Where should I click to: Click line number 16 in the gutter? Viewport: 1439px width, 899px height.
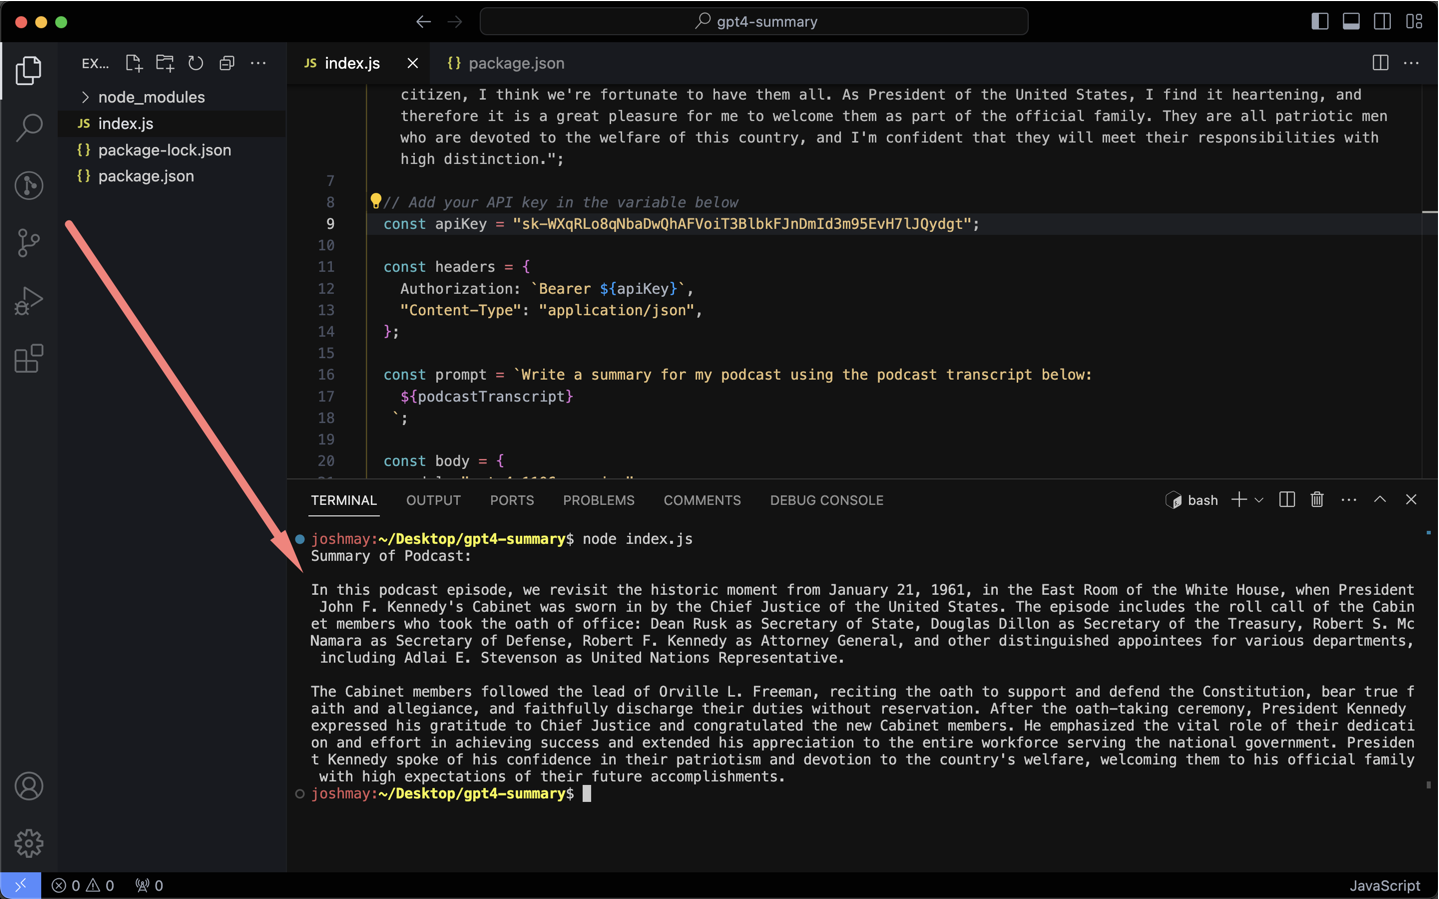pos(326,375)
